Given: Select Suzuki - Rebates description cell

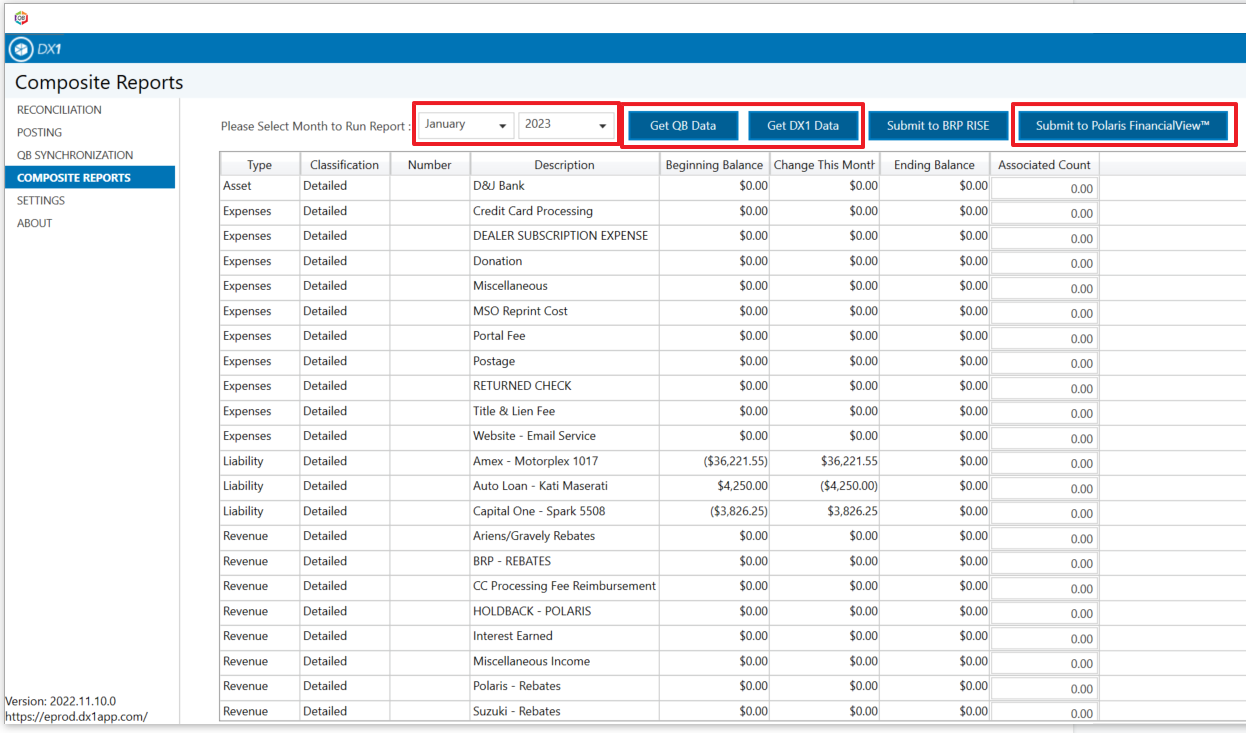Looking at the screenshot, I should point(565,711).
